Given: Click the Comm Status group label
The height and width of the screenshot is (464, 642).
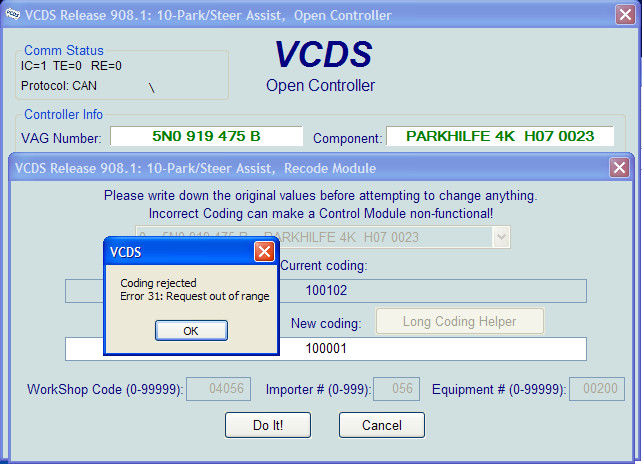Looking at the screenshot, I should [x=64, y=50].
